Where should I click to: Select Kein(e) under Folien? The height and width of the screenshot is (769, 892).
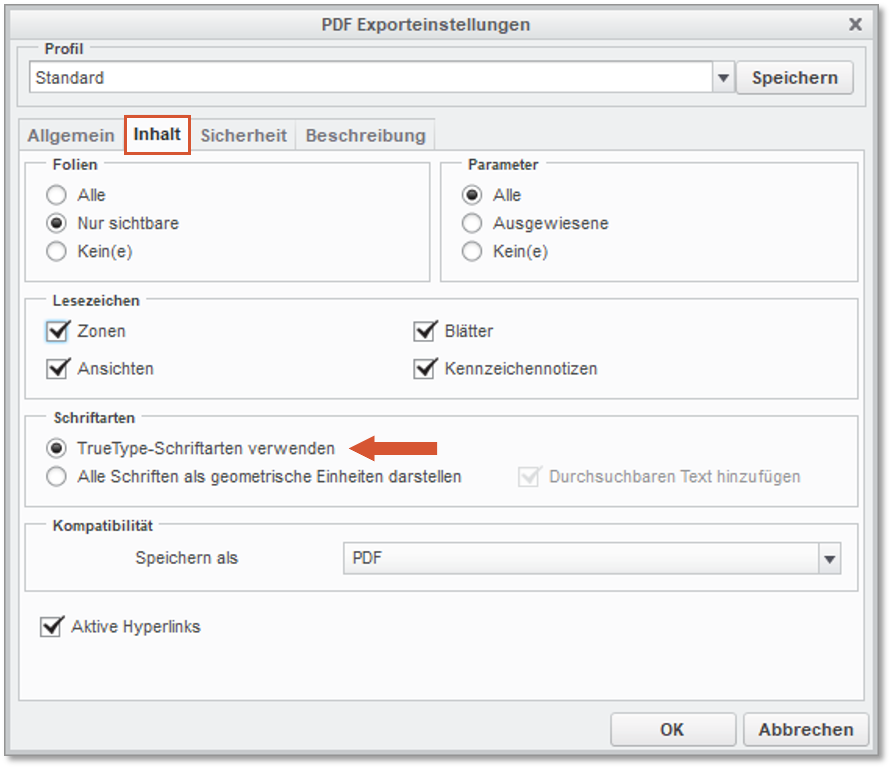pos(57,252)
